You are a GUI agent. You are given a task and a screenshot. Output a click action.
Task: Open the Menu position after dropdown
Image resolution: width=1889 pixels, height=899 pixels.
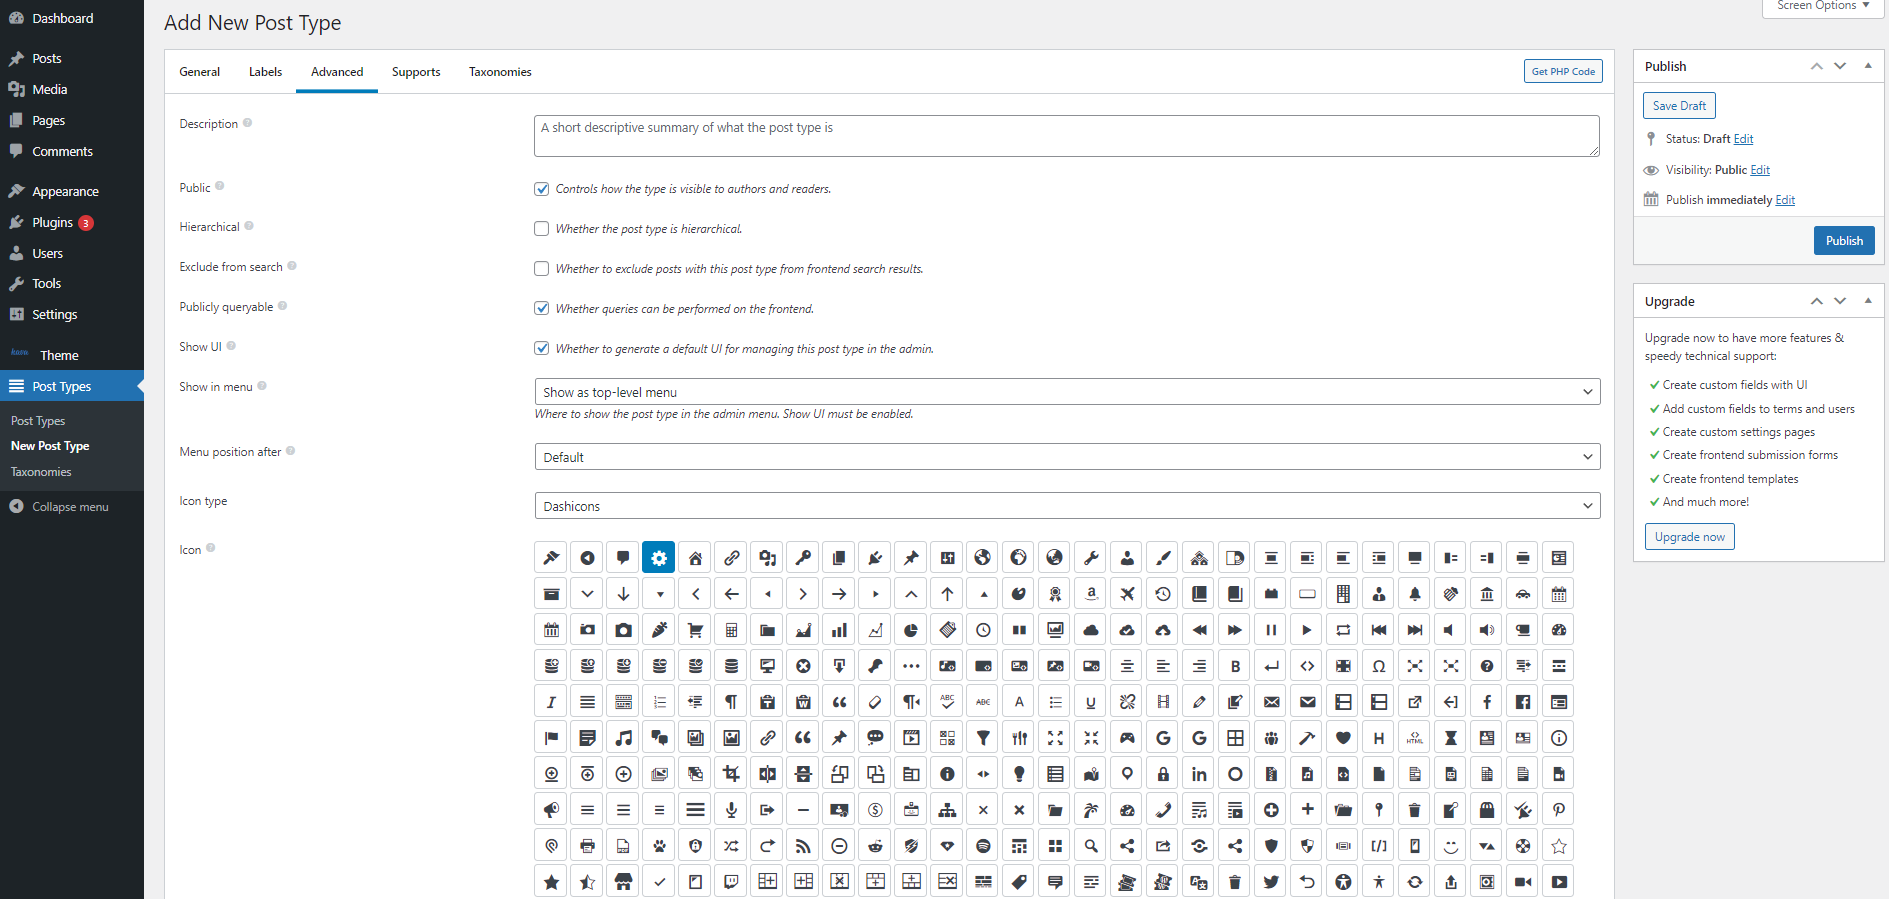pos(1067,457)
